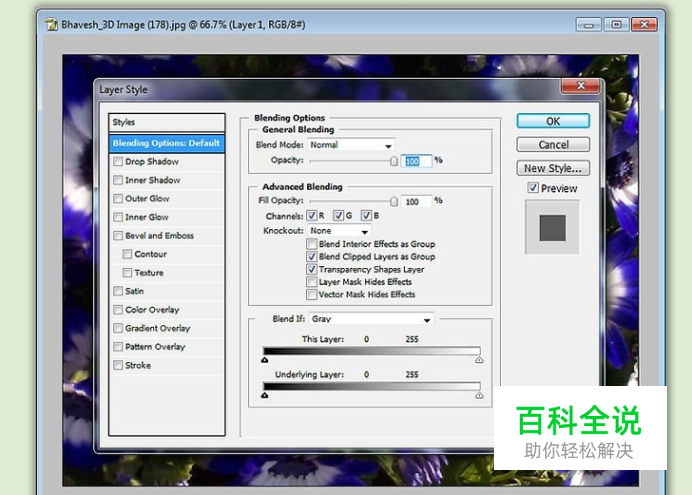This screenshot has width=692, height=495.
Task: Click the style preview swatch
Action: [x=553, y=228]
